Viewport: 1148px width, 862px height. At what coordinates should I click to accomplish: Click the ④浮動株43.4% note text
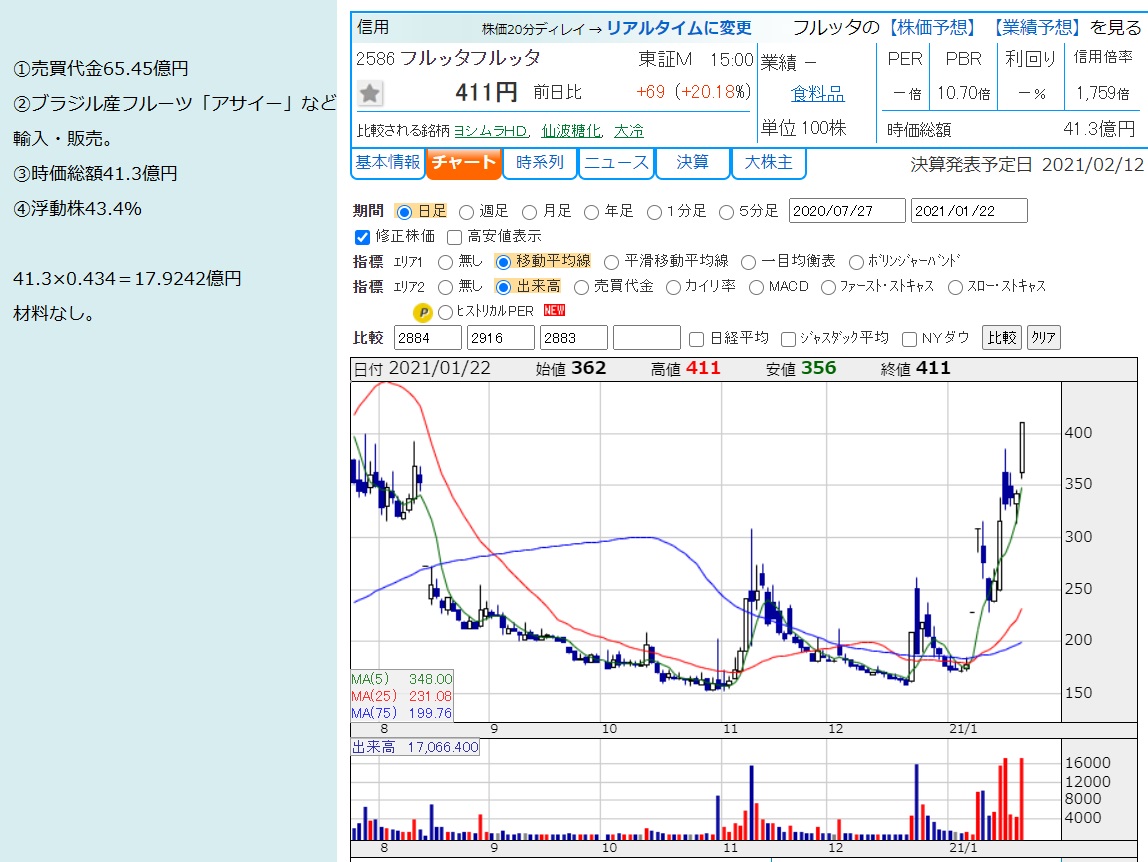78,209
